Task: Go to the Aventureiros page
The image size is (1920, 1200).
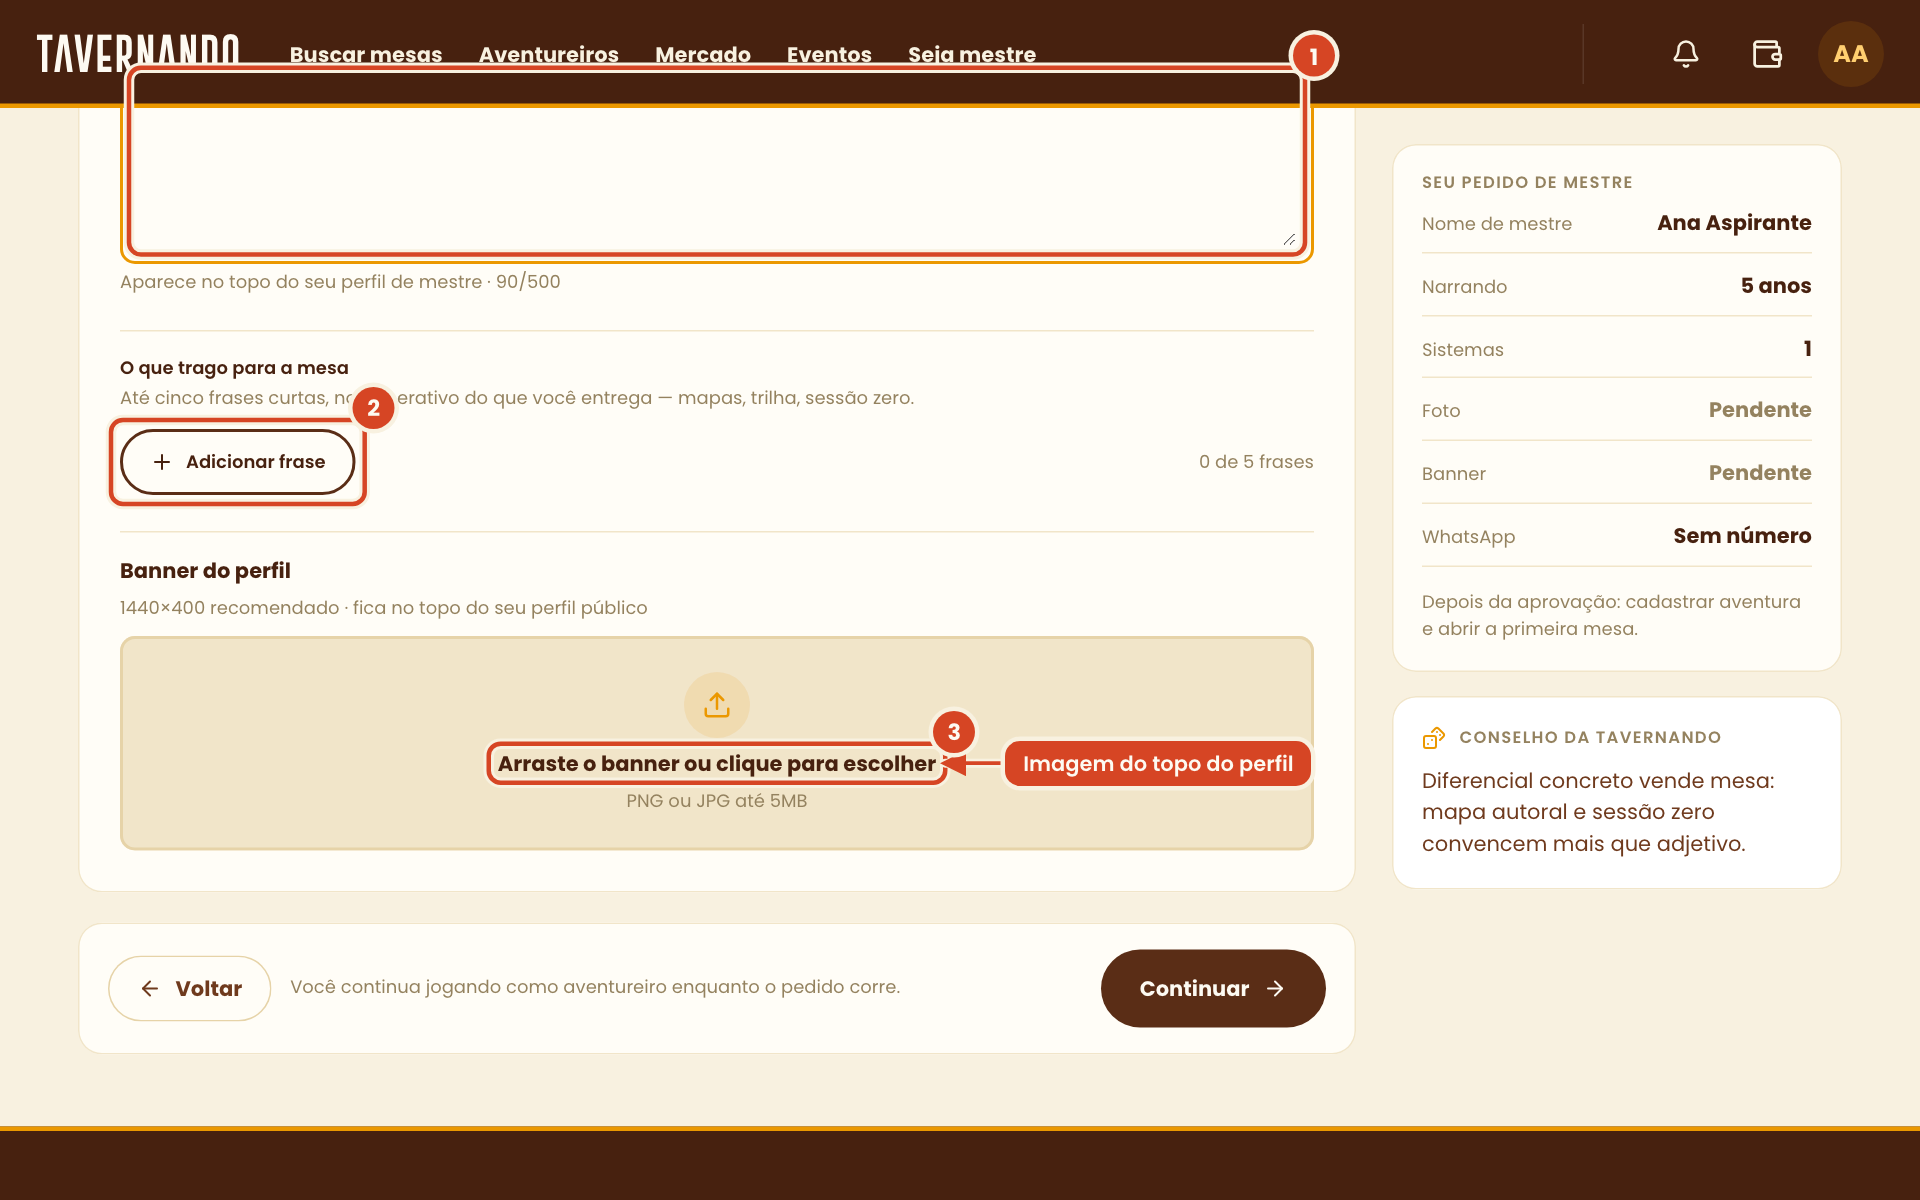Action: point(548,55)
